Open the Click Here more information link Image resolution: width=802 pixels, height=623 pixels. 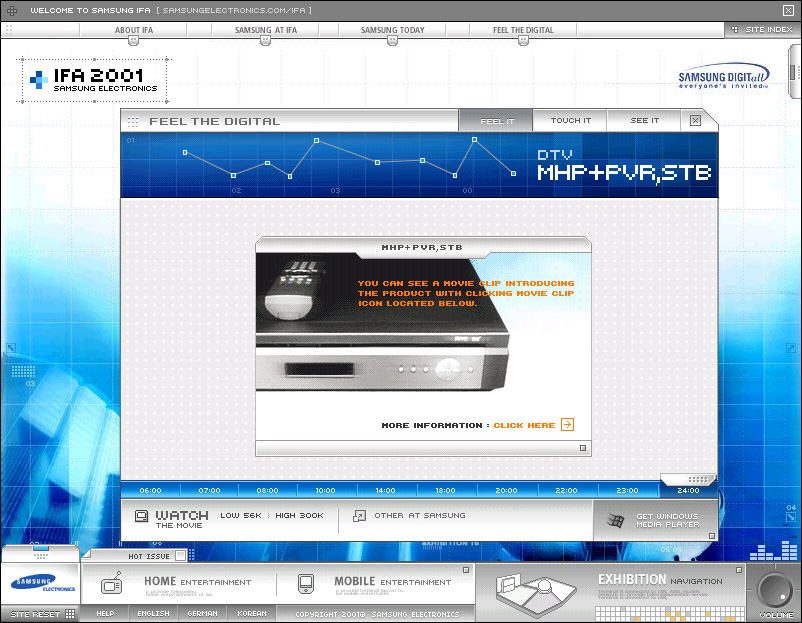pos(524,425)
